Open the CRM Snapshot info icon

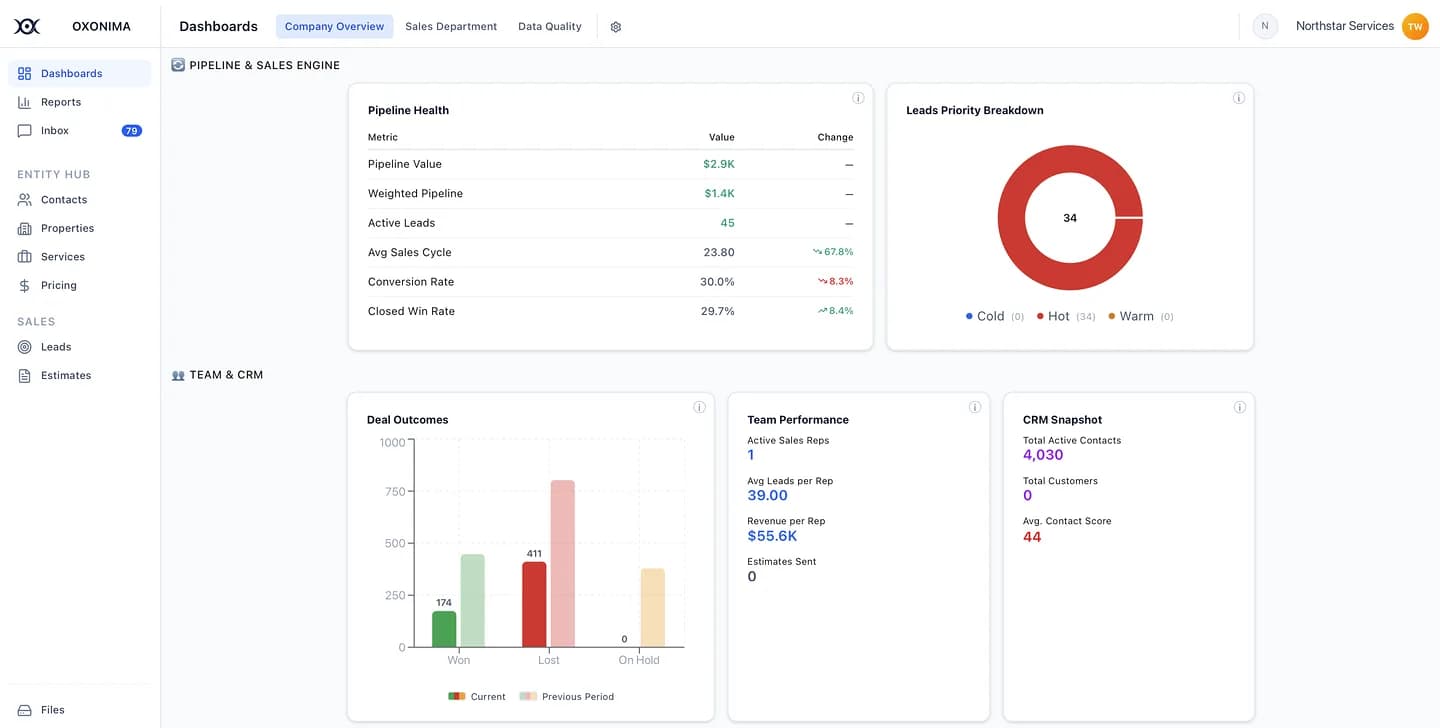[x=1240, y=407]
